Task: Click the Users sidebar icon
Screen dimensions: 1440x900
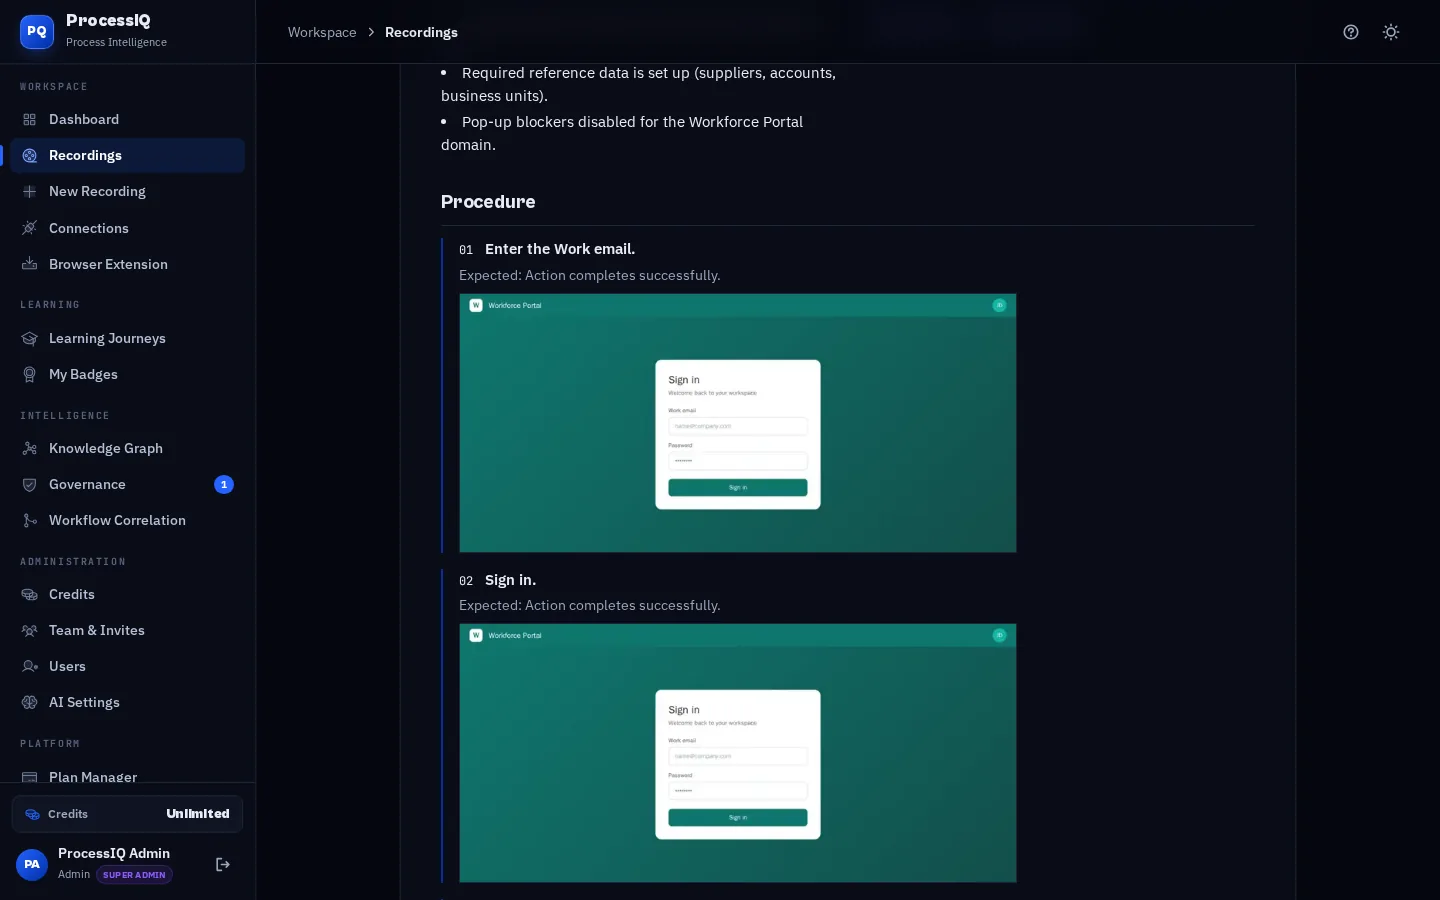Action: (x=30, y=667)
